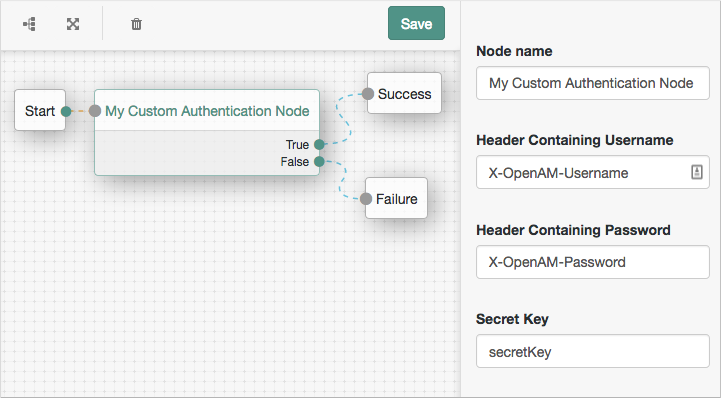The image size is (721, 398).
Task: Focus the Header Containing Password field
Action: tap(593, 262)
